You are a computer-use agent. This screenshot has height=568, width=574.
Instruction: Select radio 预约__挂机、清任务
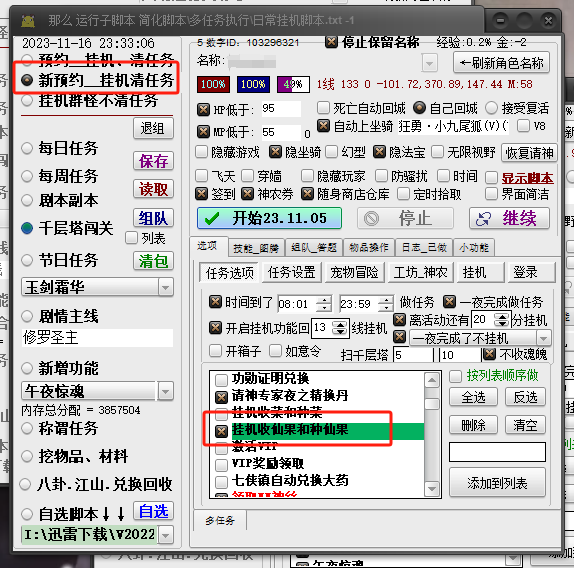27,60
